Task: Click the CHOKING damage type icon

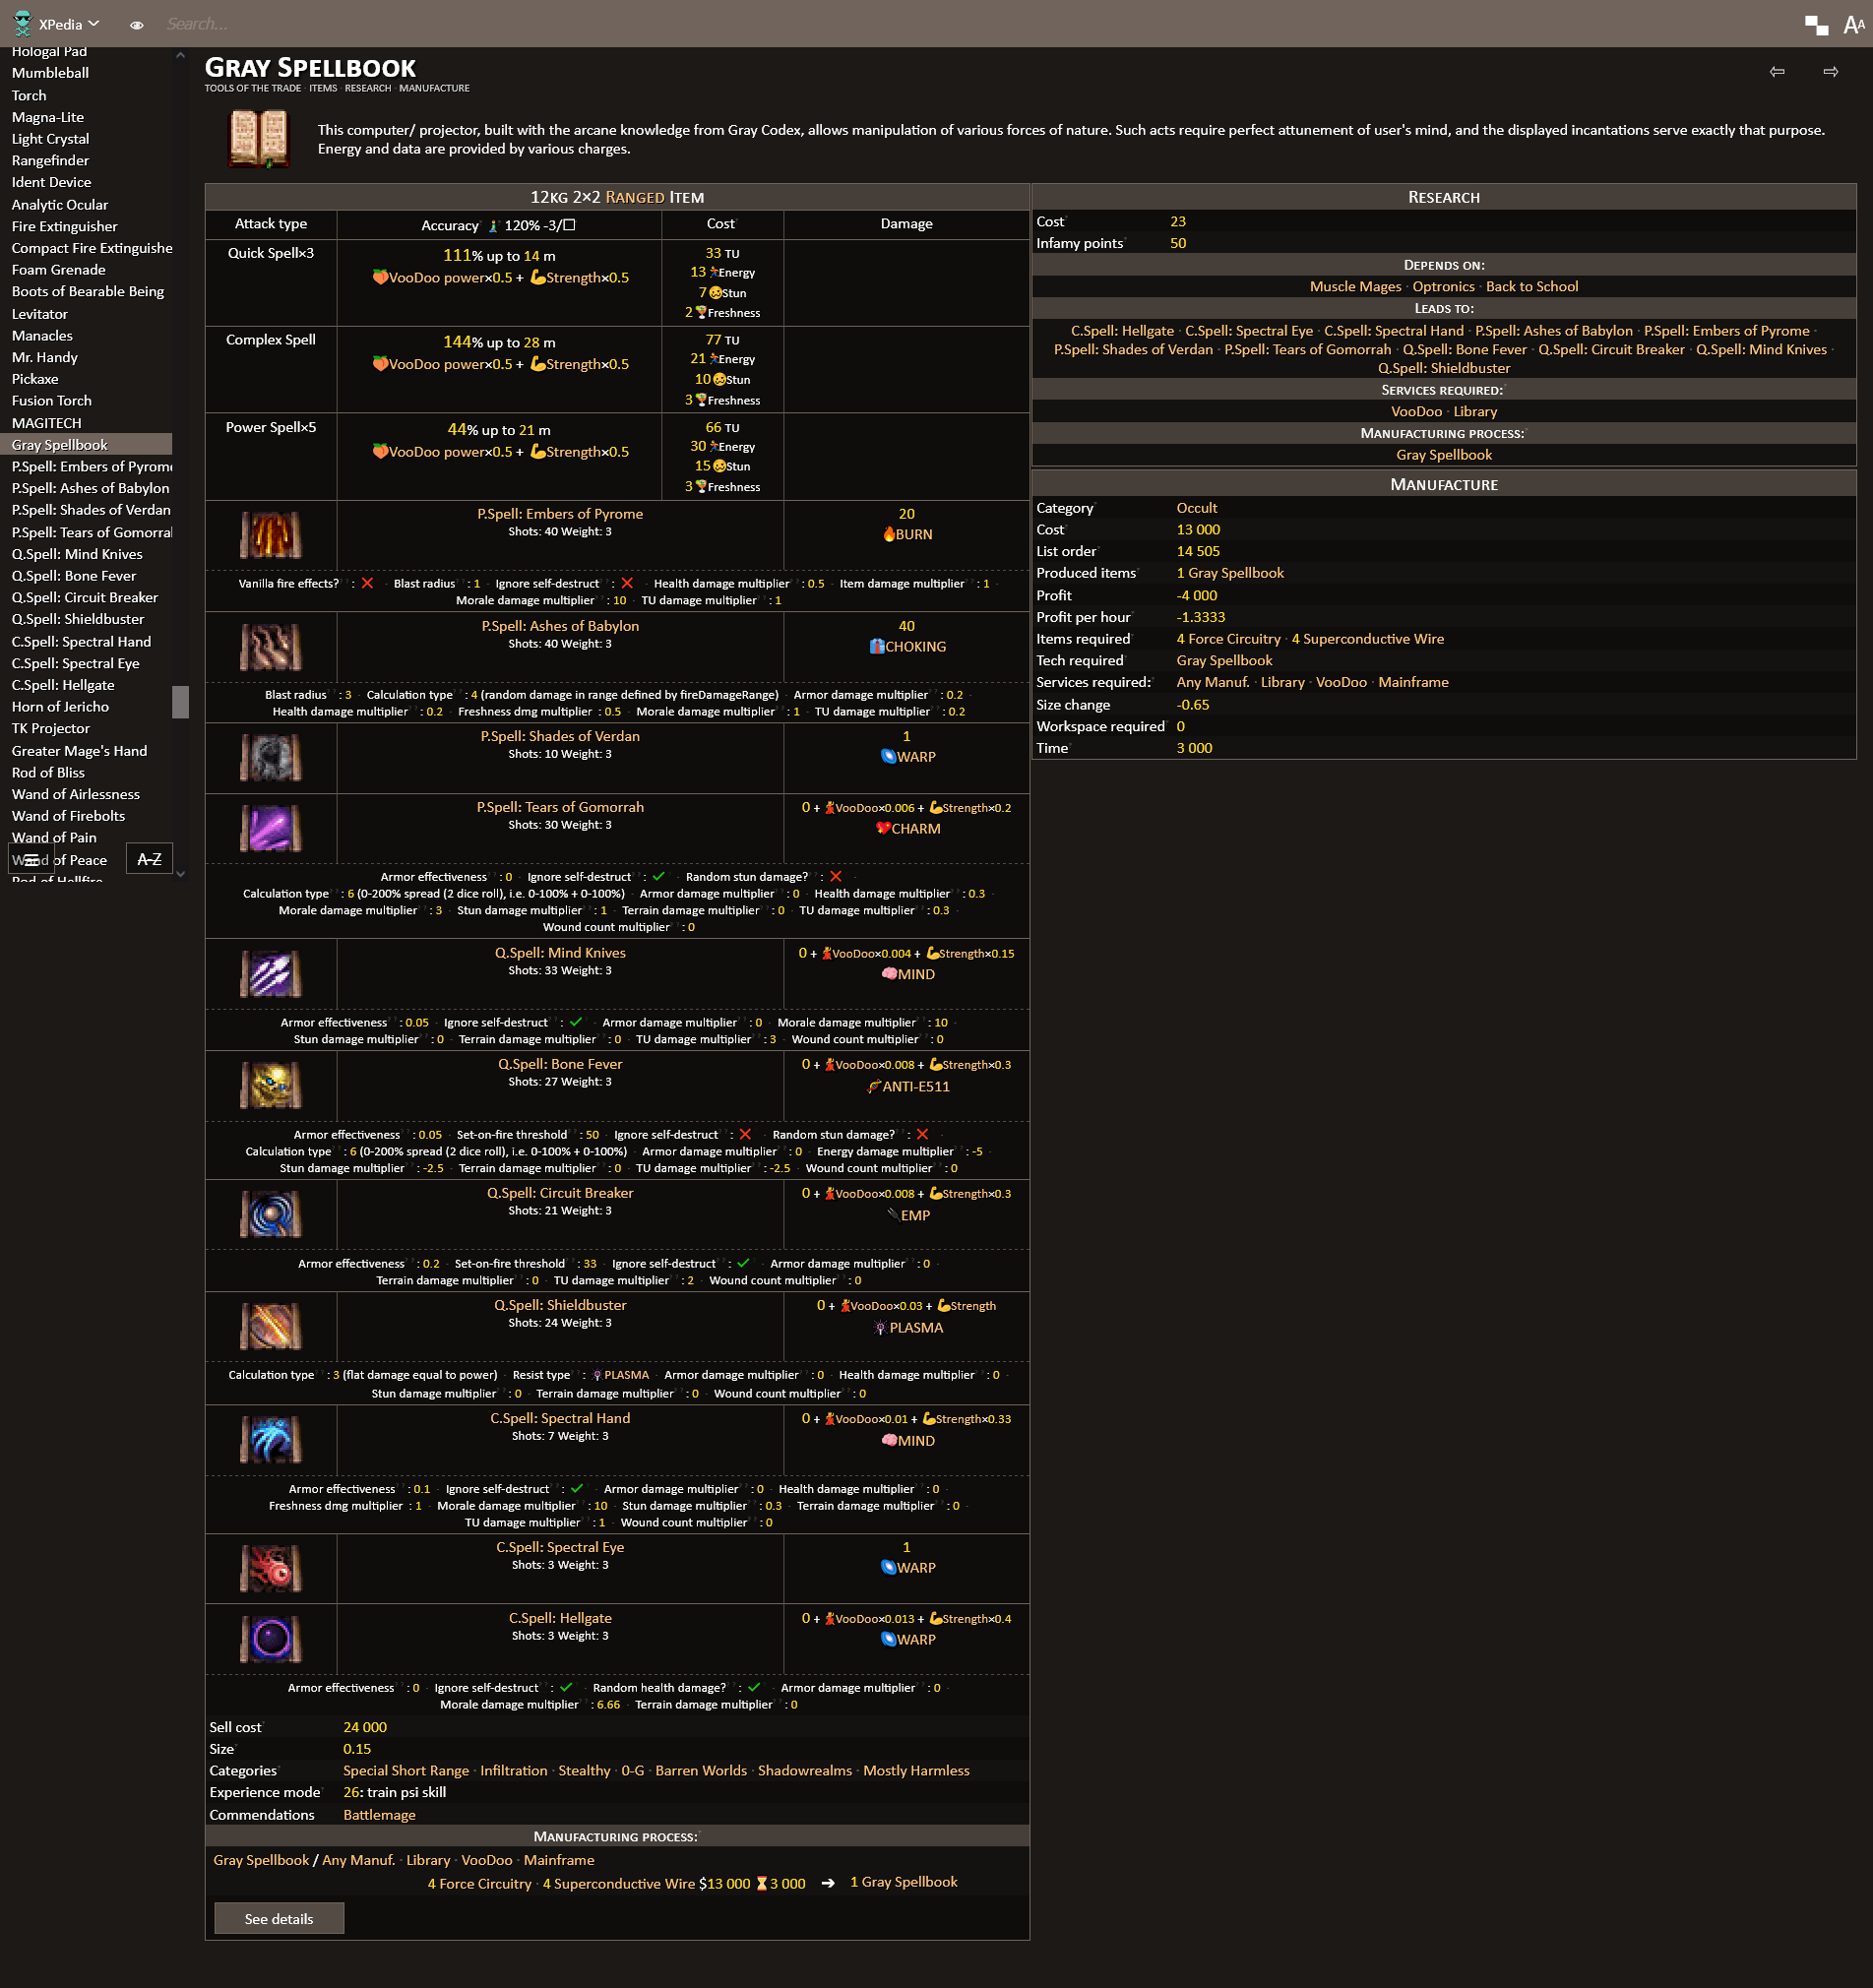Action: 876,646
